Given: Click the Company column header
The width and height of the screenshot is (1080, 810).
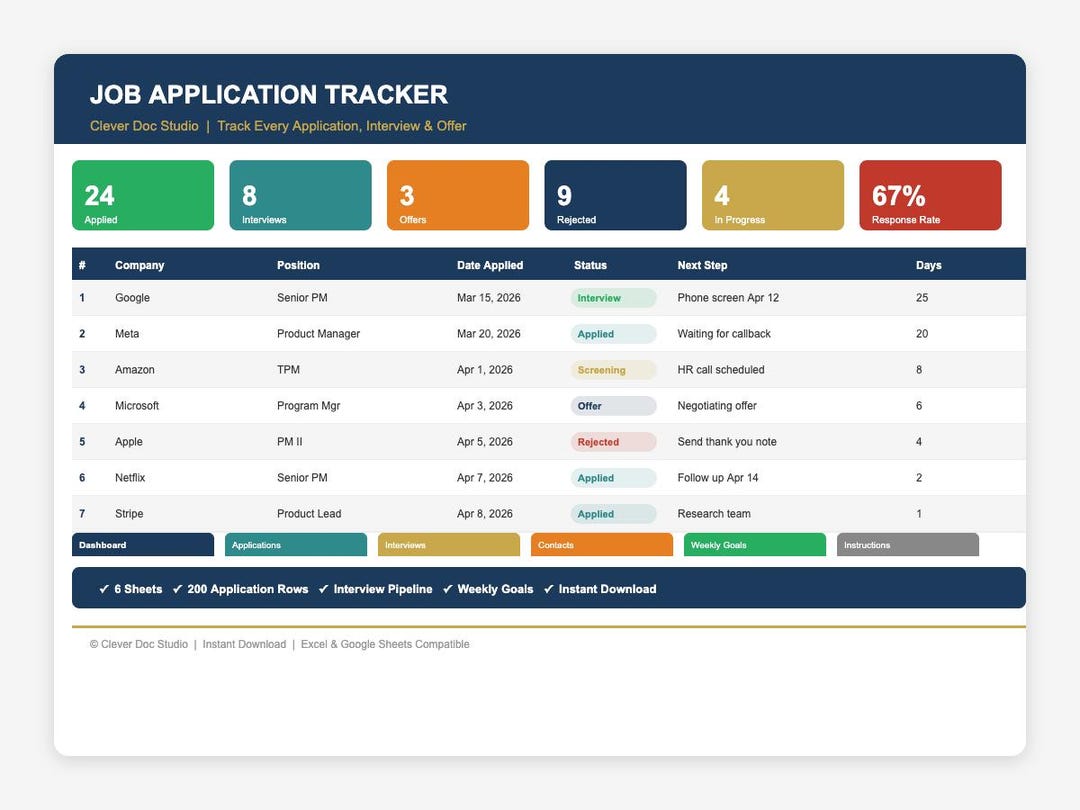Looking at the screenshot, I should tap(139, 265).
